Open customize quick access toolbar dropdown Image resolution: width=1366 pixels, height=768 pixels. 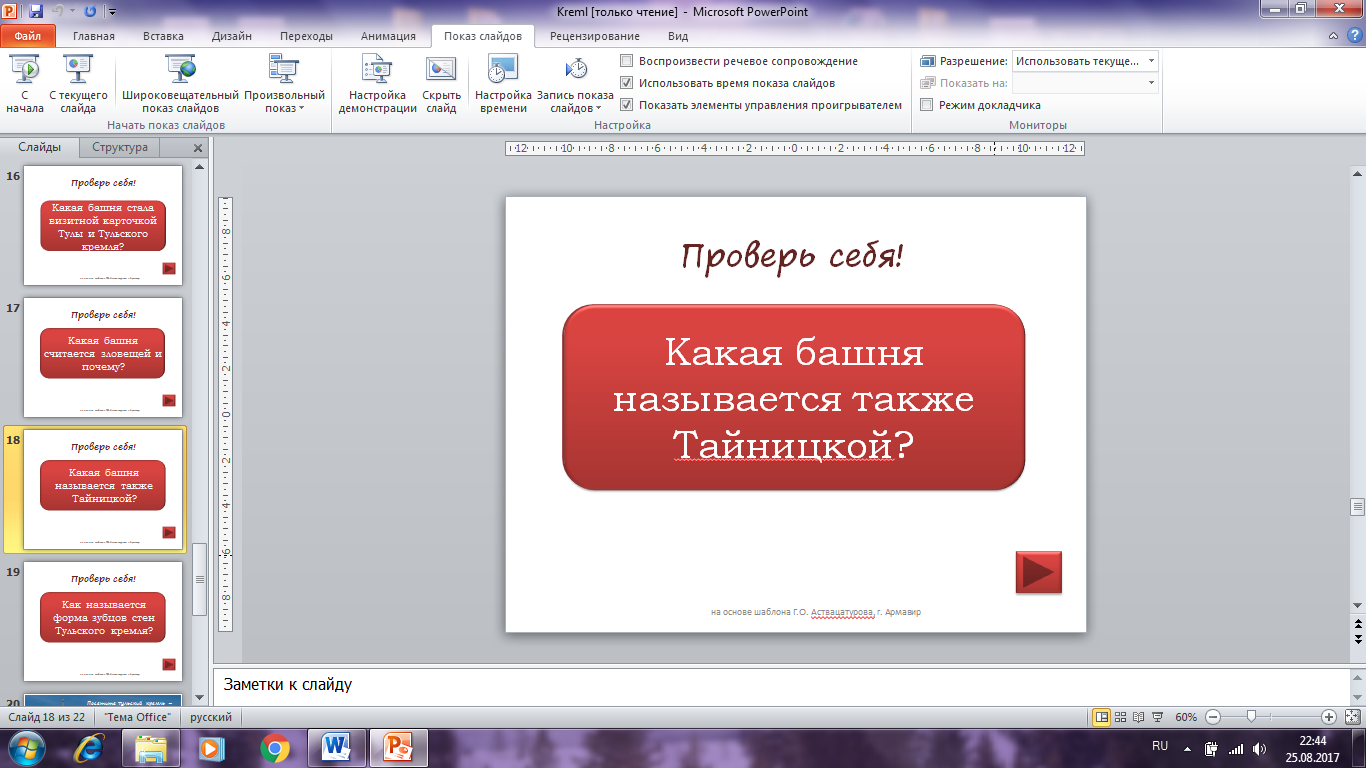pos(110,12)
